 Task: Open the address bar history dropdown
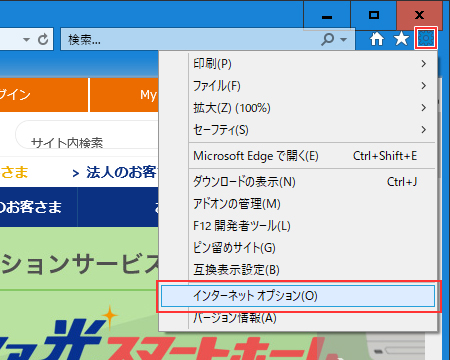(26, 40)
